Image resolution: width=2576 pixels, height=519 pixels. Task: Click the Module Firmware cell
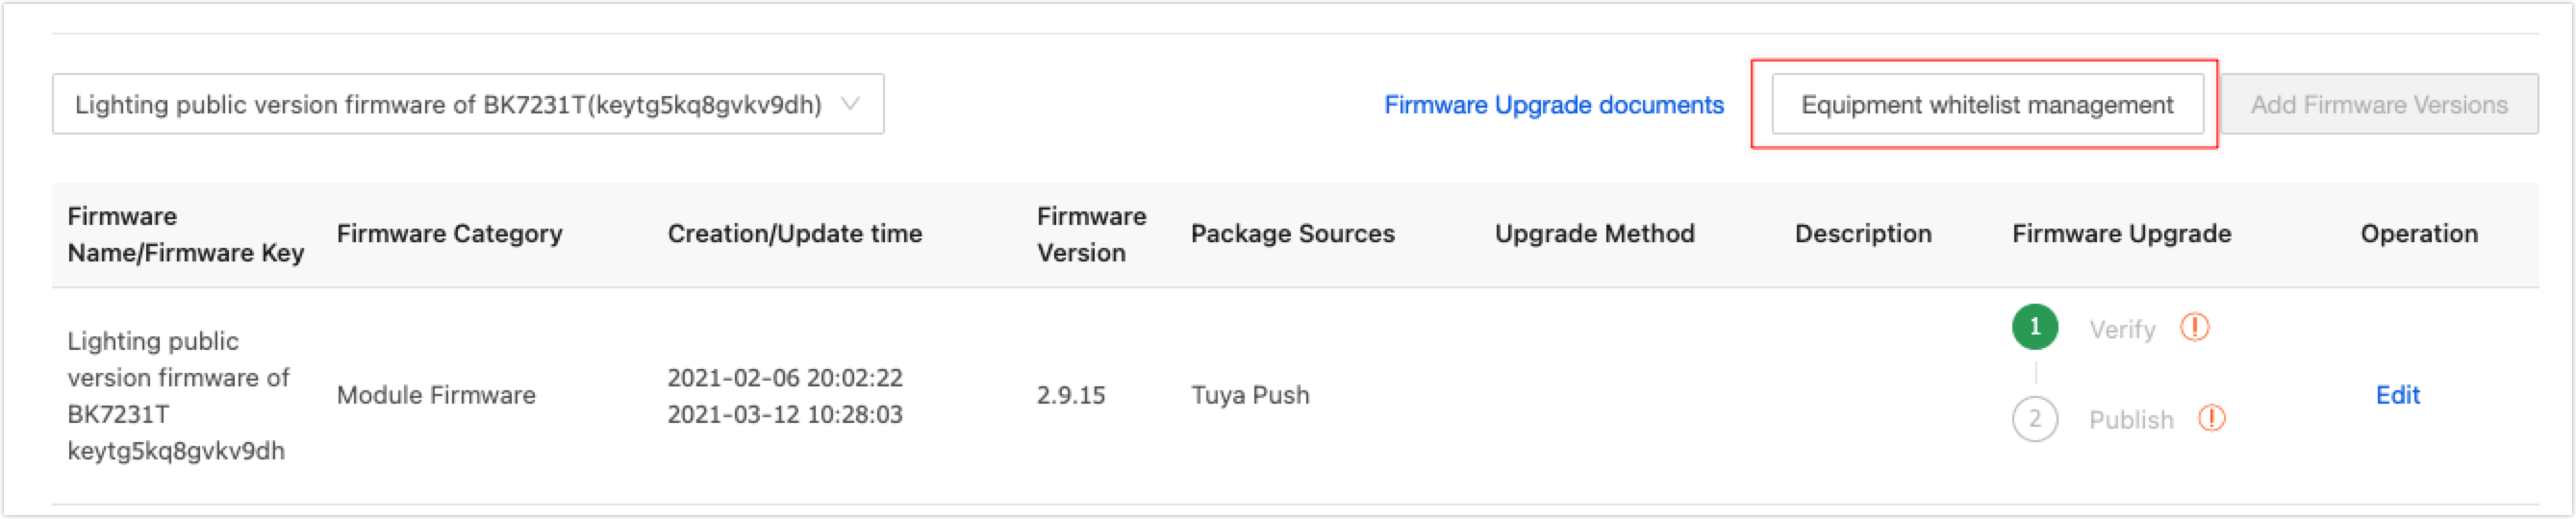[436, 395]
